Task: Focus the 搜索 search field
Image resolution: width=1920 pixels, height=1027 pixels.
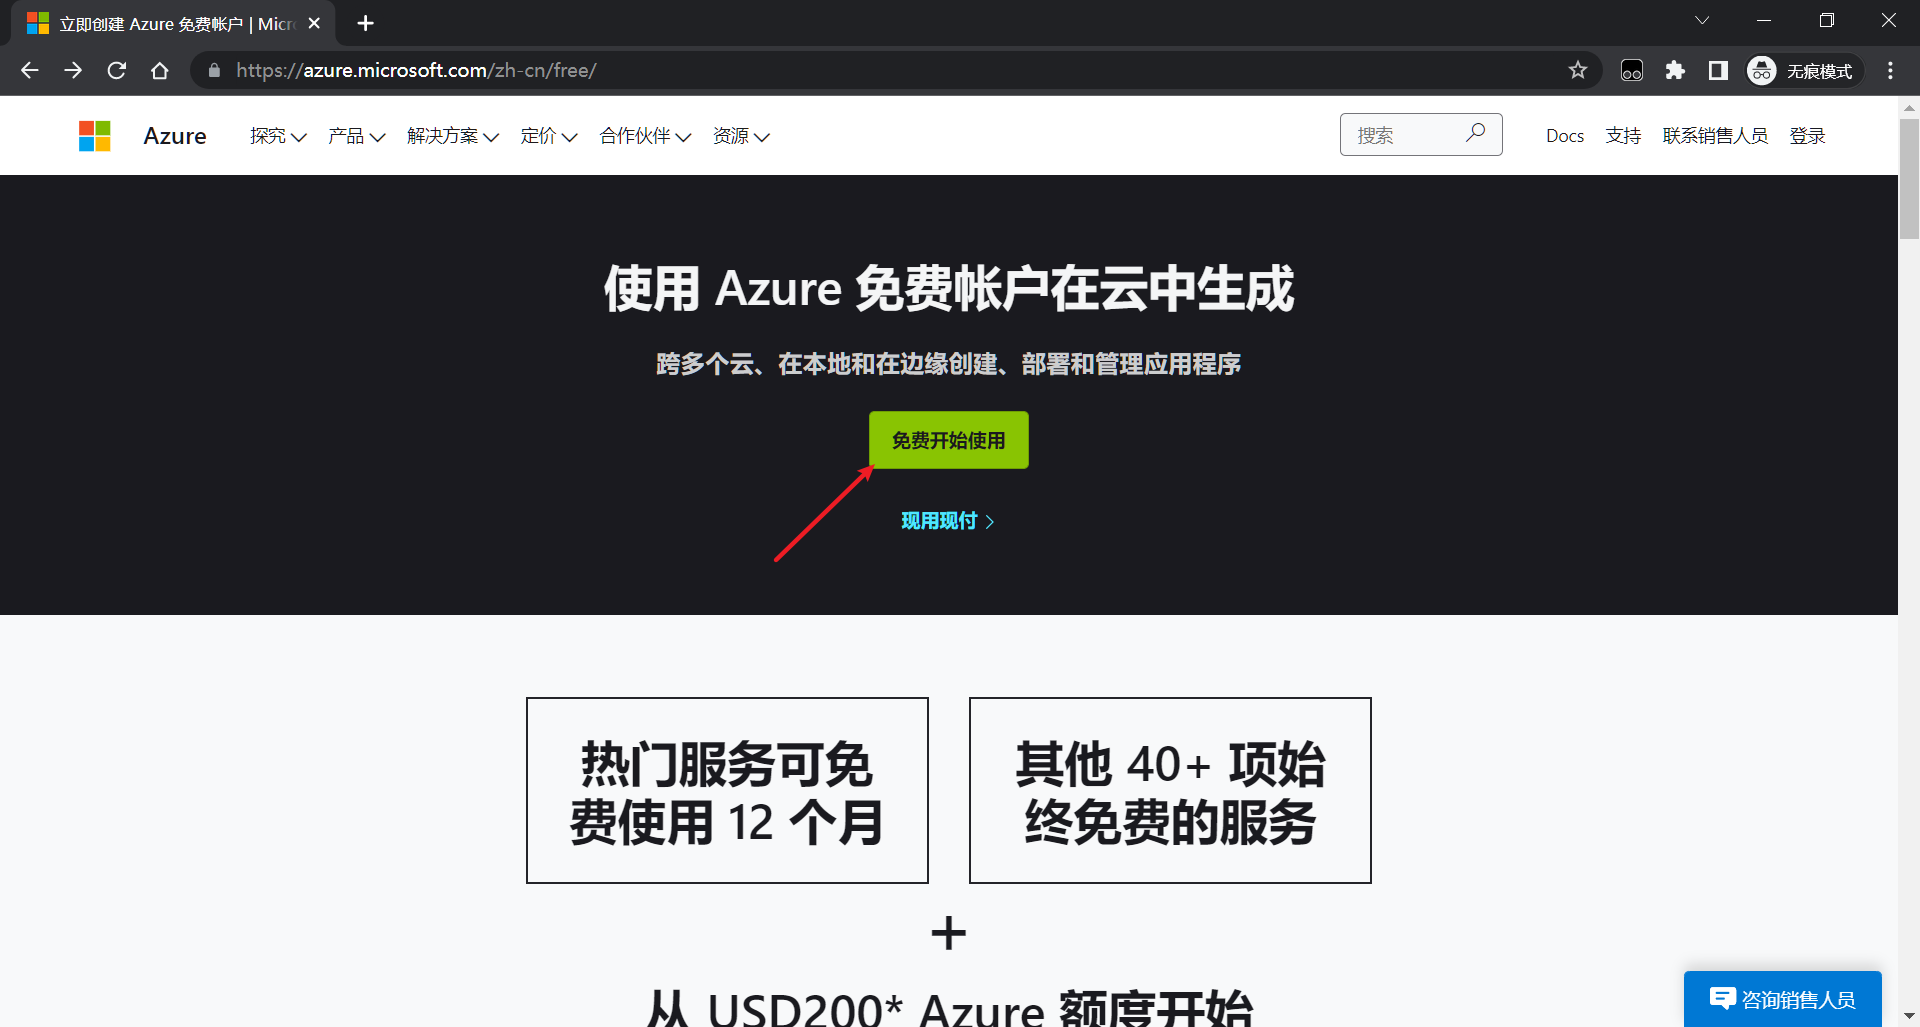Action: [x=1421, y=135]
